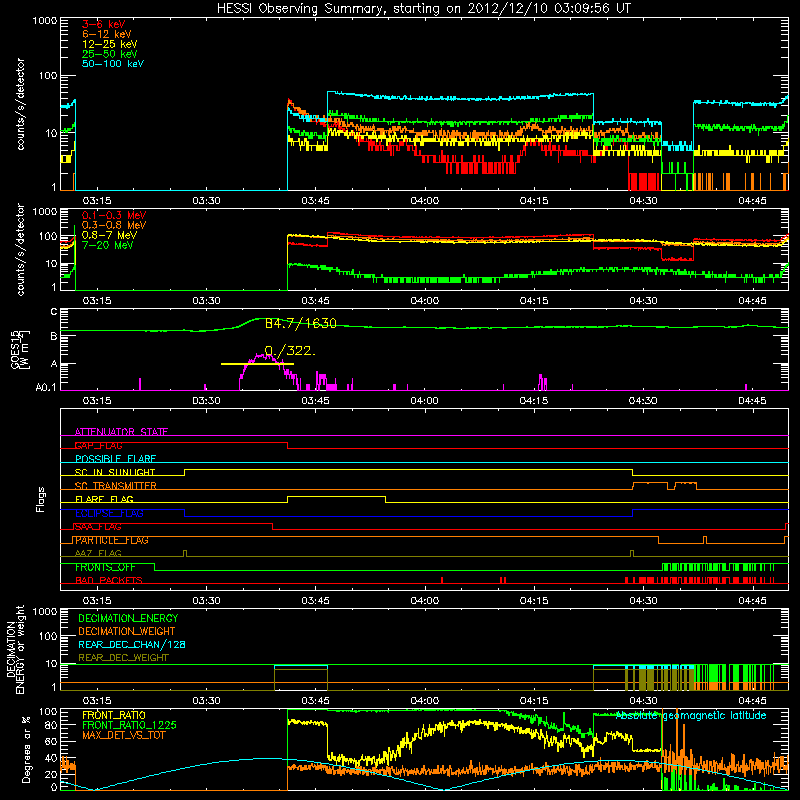The width and height of the screenshot is (800, 800).
Task: Select the DECIMATION ENERGY or weight axis title
Action: point(15,649)
